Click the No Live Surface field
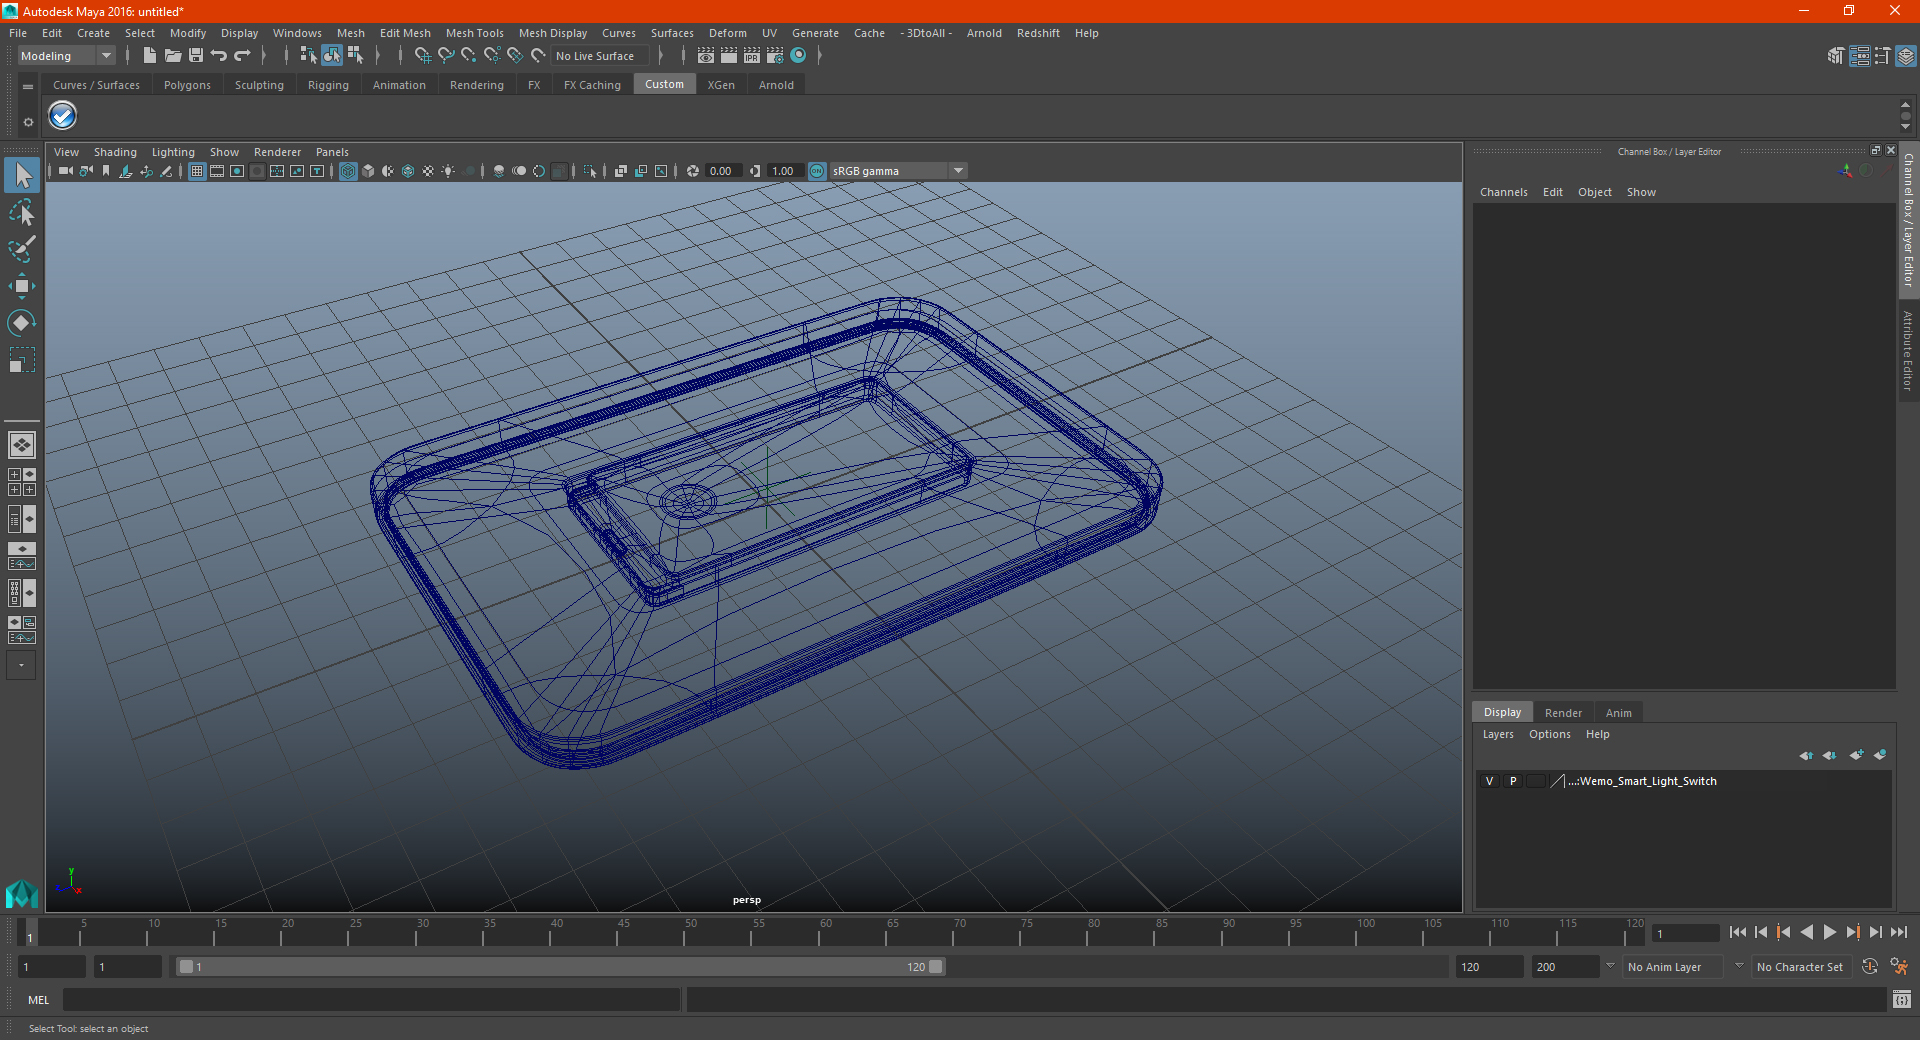The width and height of the screenshot is (1920, 1040). click(x=600, y=56)
